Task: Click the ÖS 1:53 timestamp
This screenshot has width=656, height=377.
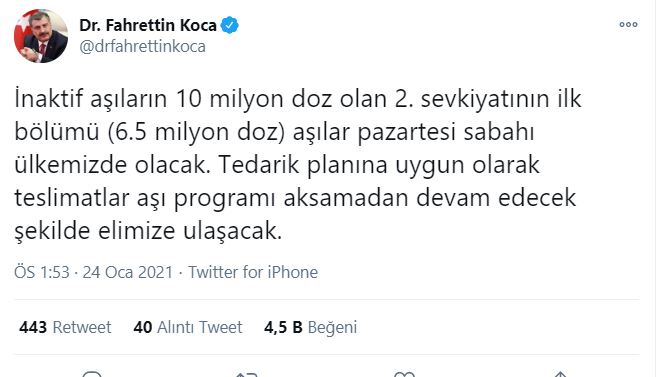Action: (x=41, y=272)
